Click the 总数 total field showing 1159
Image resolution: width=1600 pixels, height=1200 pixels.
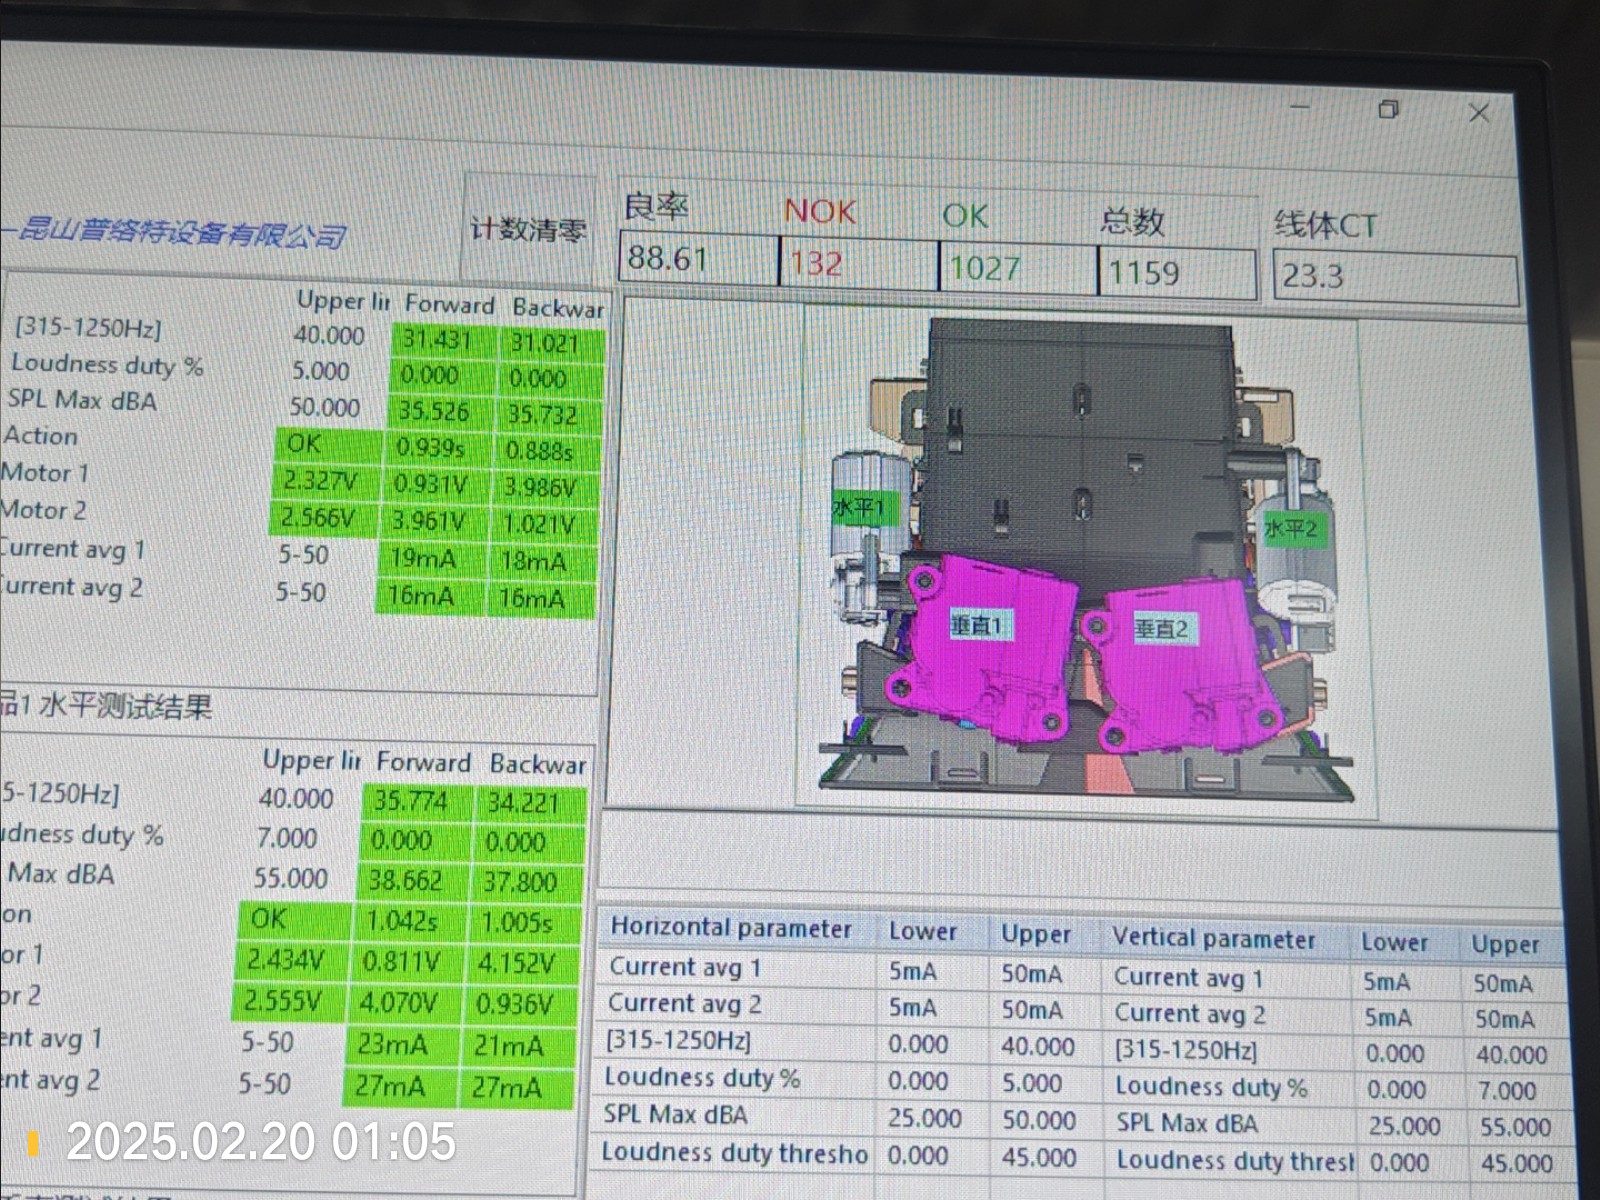coord(1176,272)
